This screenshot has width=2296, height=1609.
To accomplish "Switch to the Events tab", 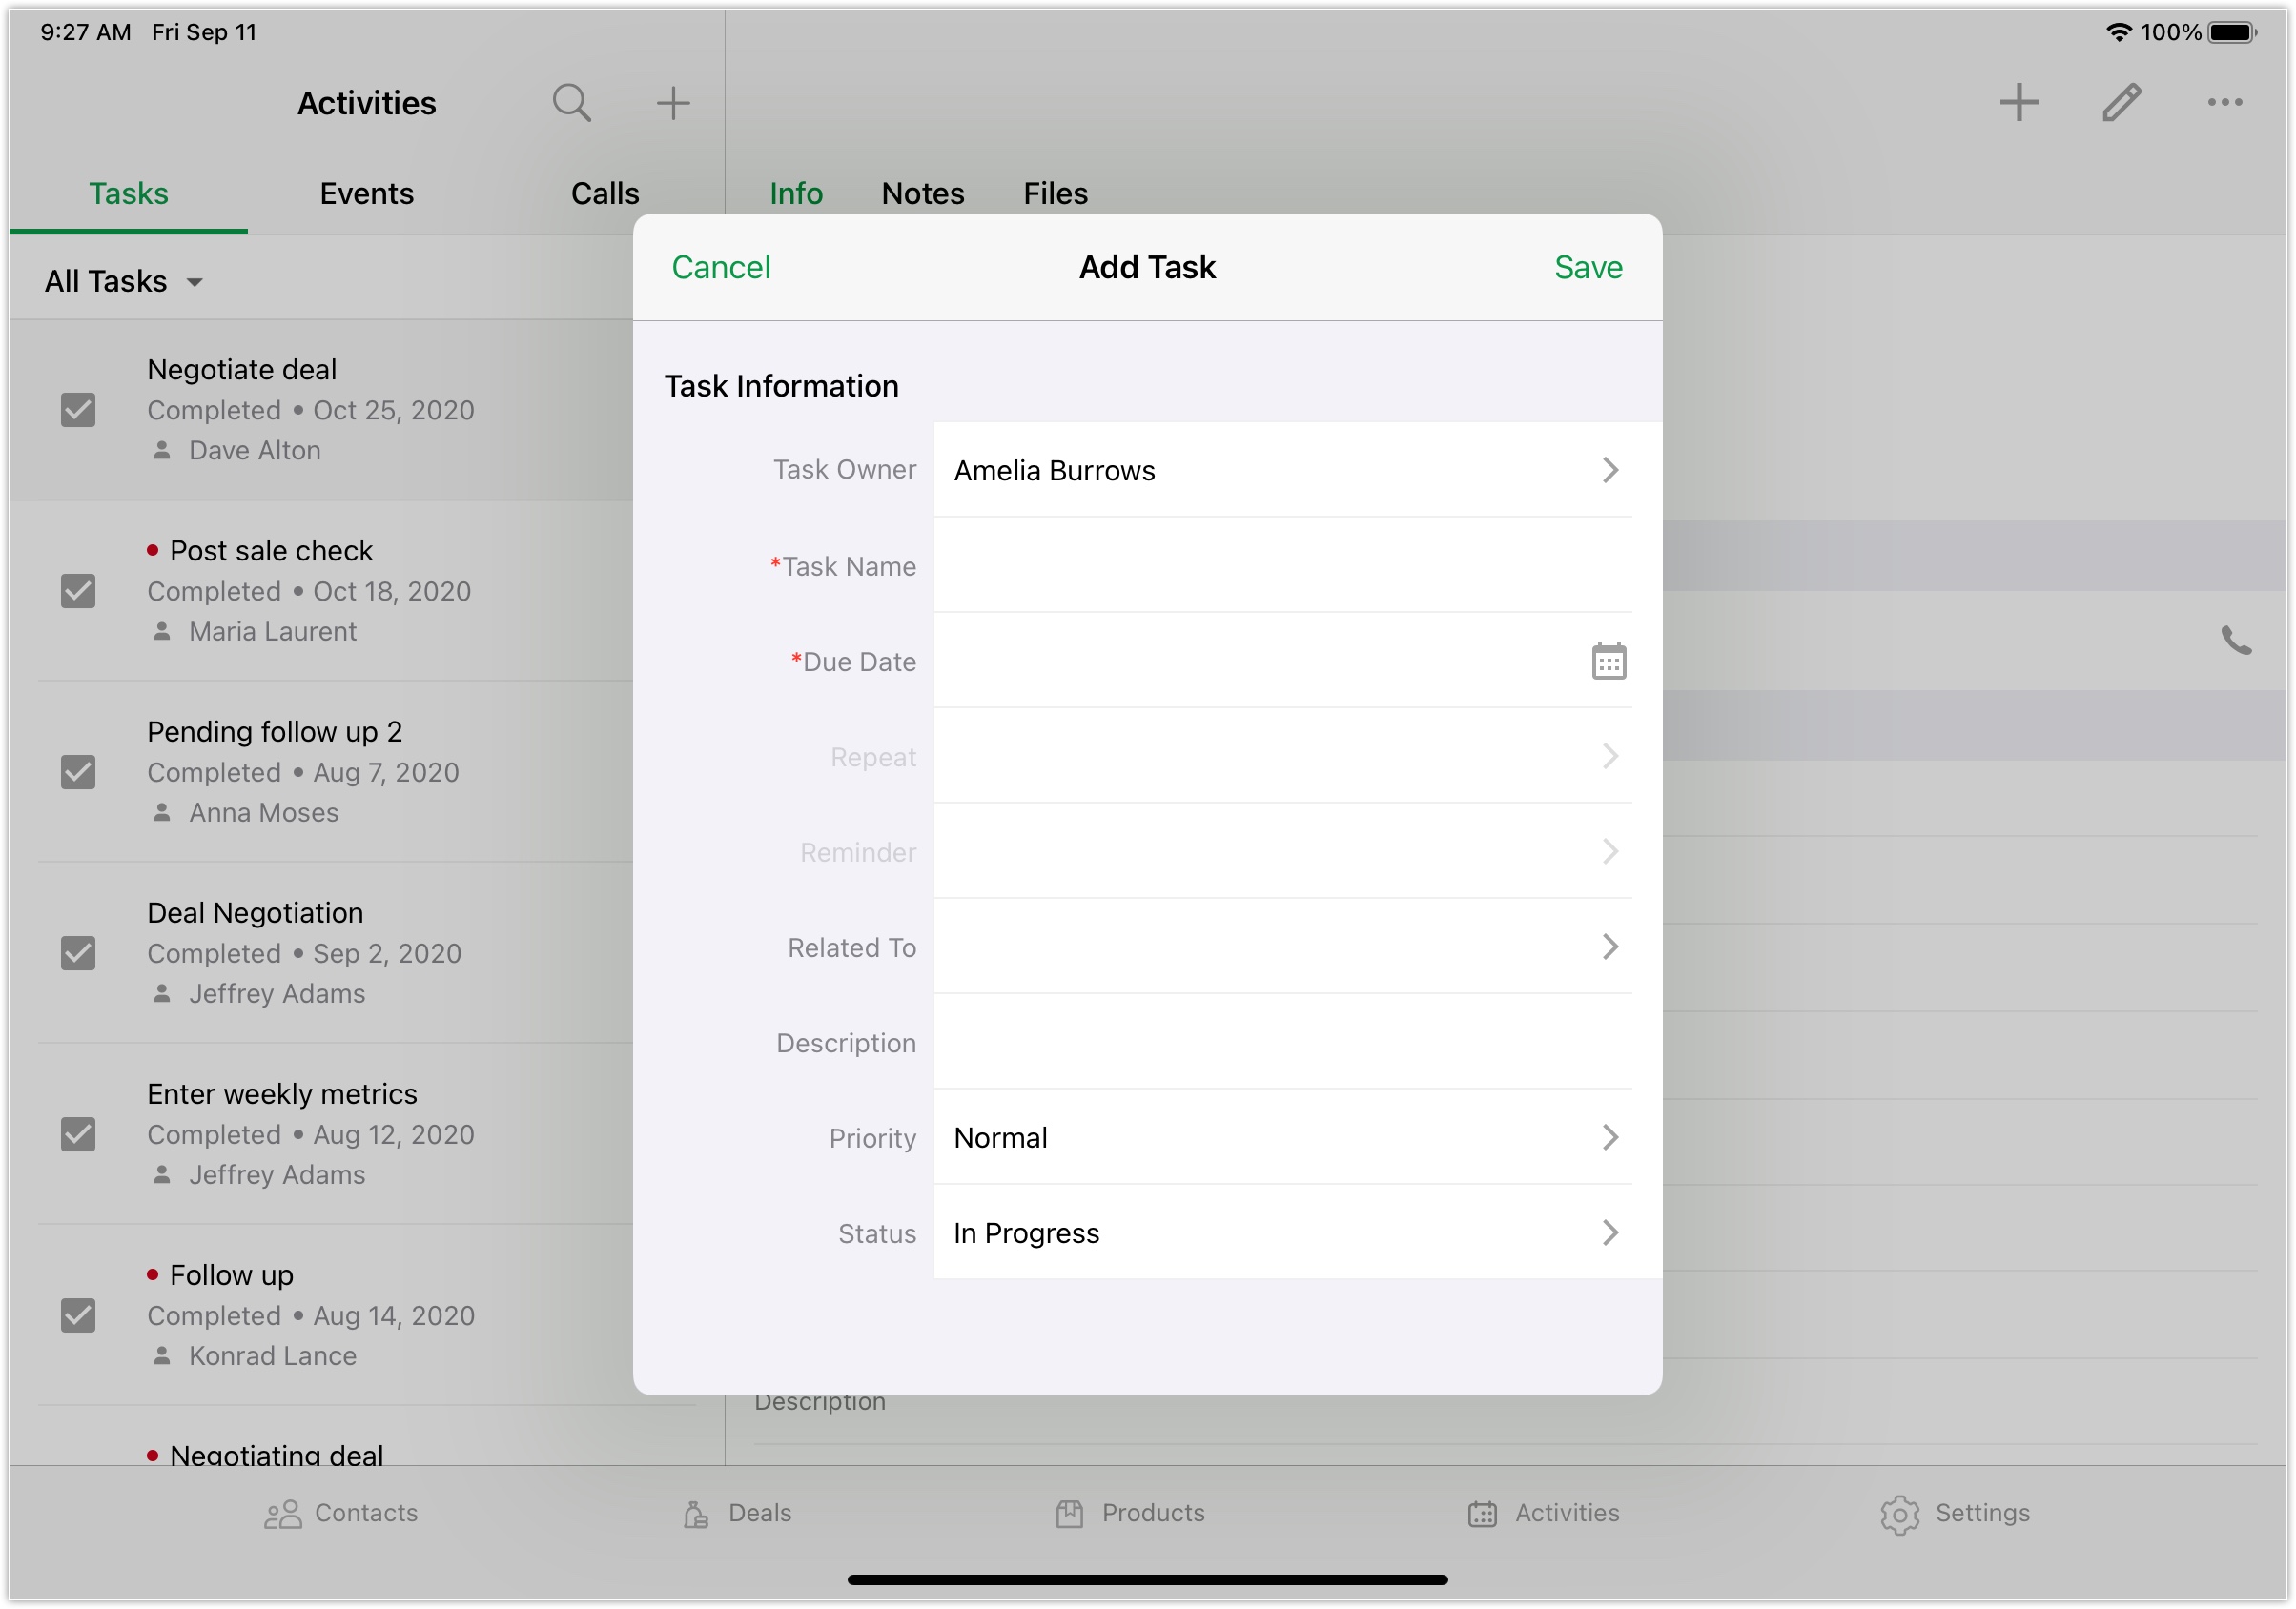I will click(366, 194).
